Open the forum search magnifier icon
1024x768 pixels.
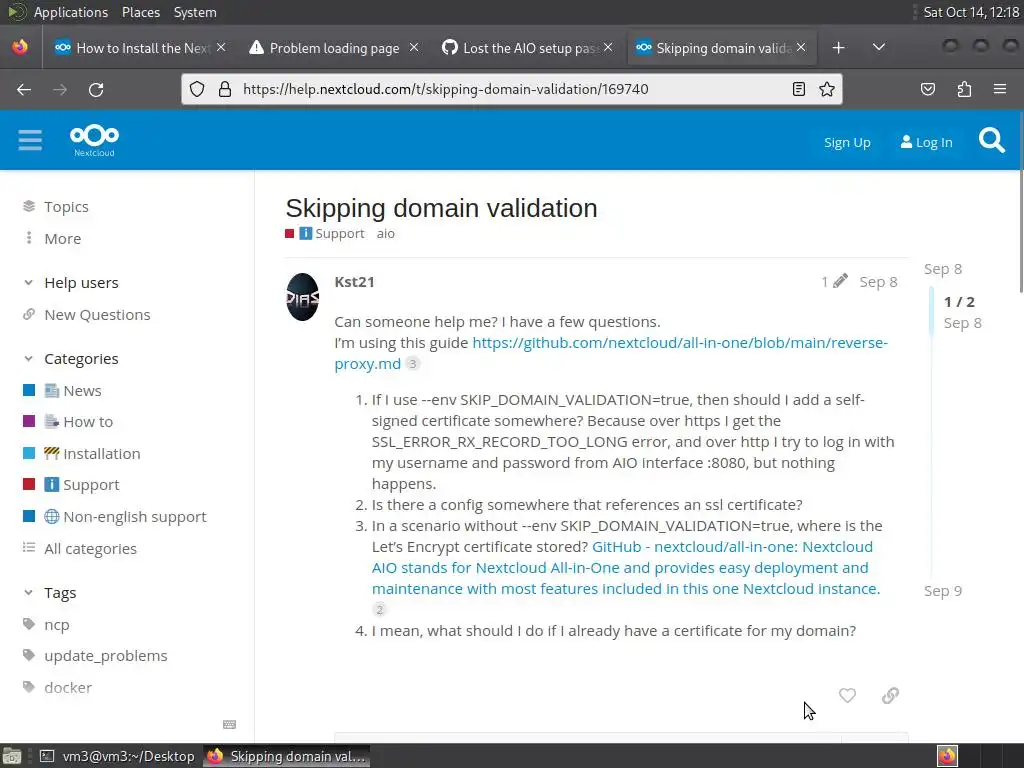point(991,140)
